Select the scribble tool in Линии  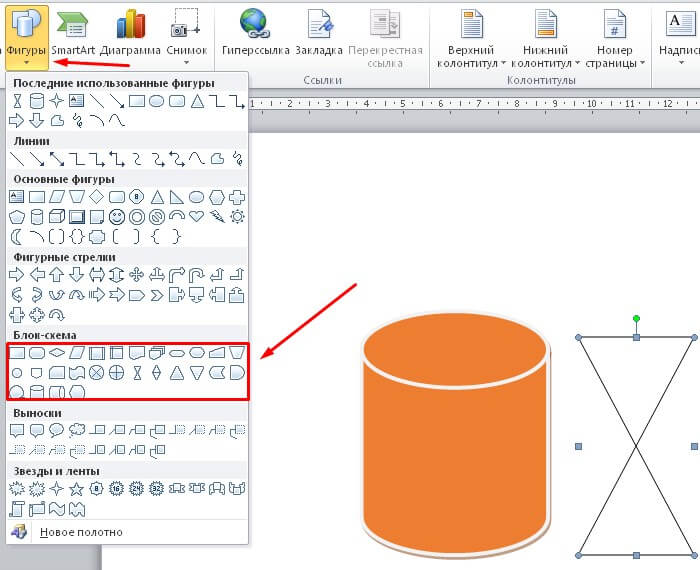238,159
